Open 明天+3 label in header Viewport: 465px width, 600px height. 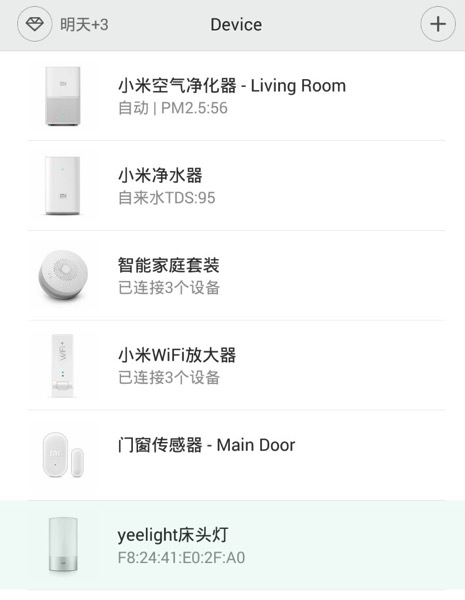(x=84, y=25)
